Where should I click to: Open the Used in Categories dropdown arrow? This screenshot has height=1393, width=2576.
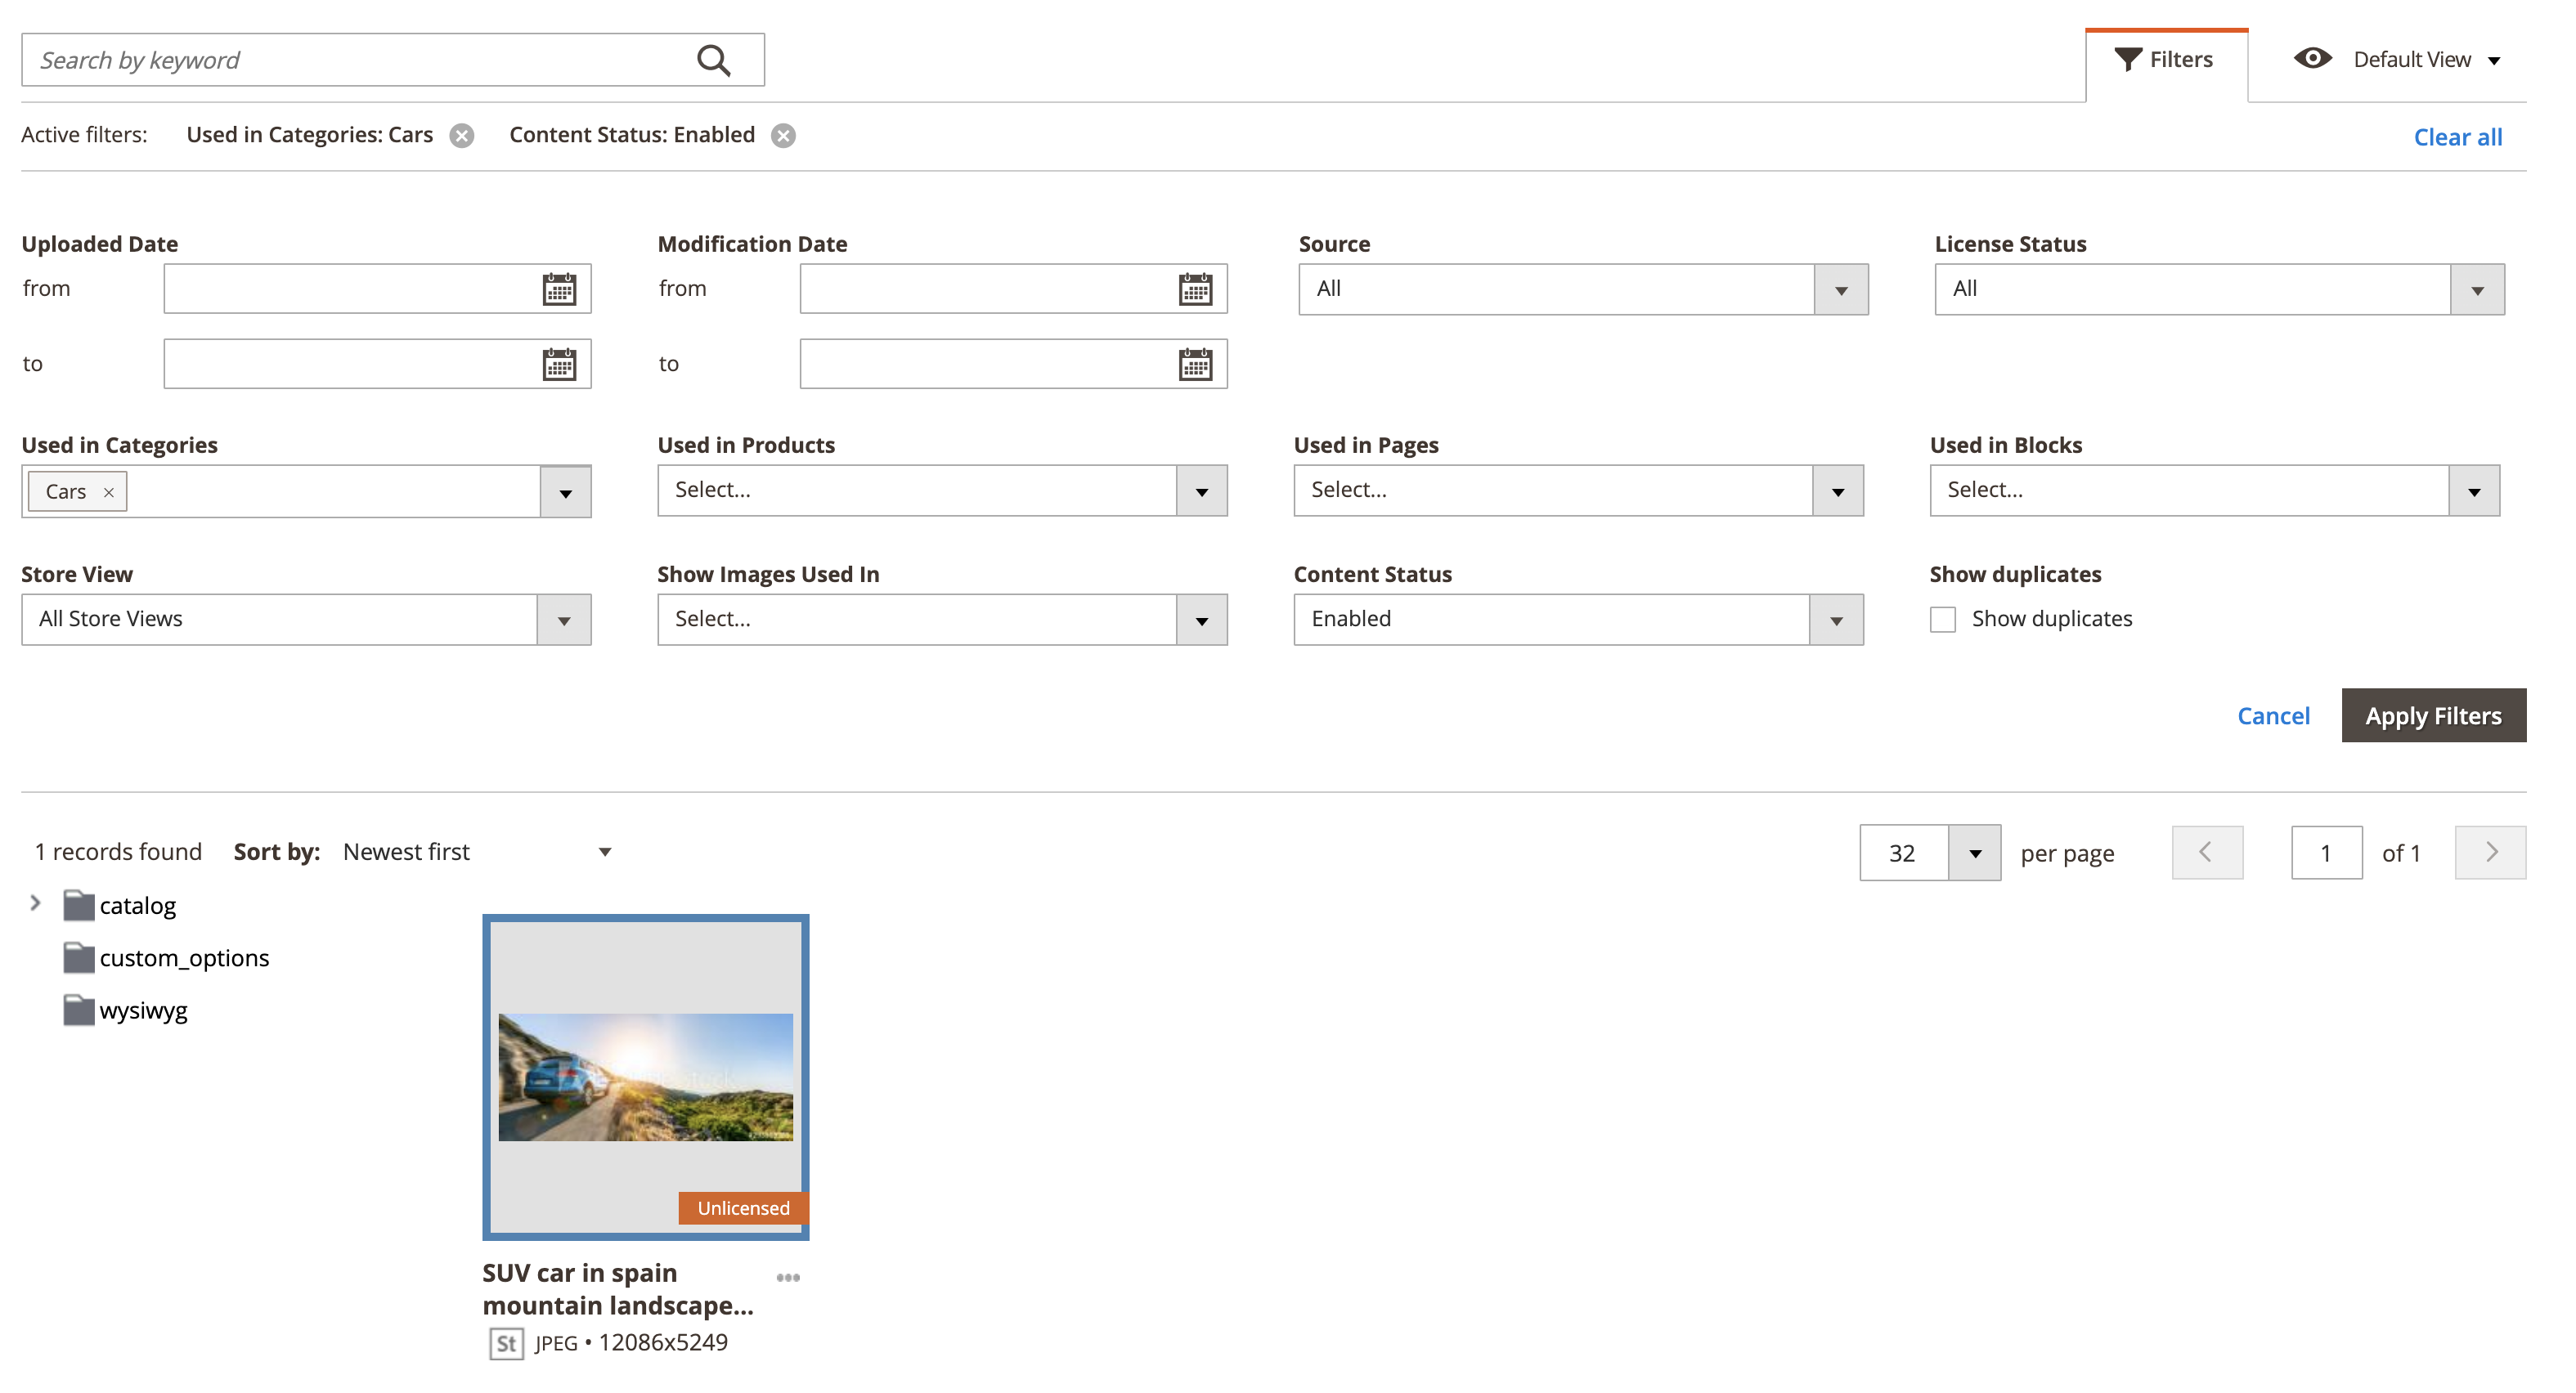(x=565, y=491)
